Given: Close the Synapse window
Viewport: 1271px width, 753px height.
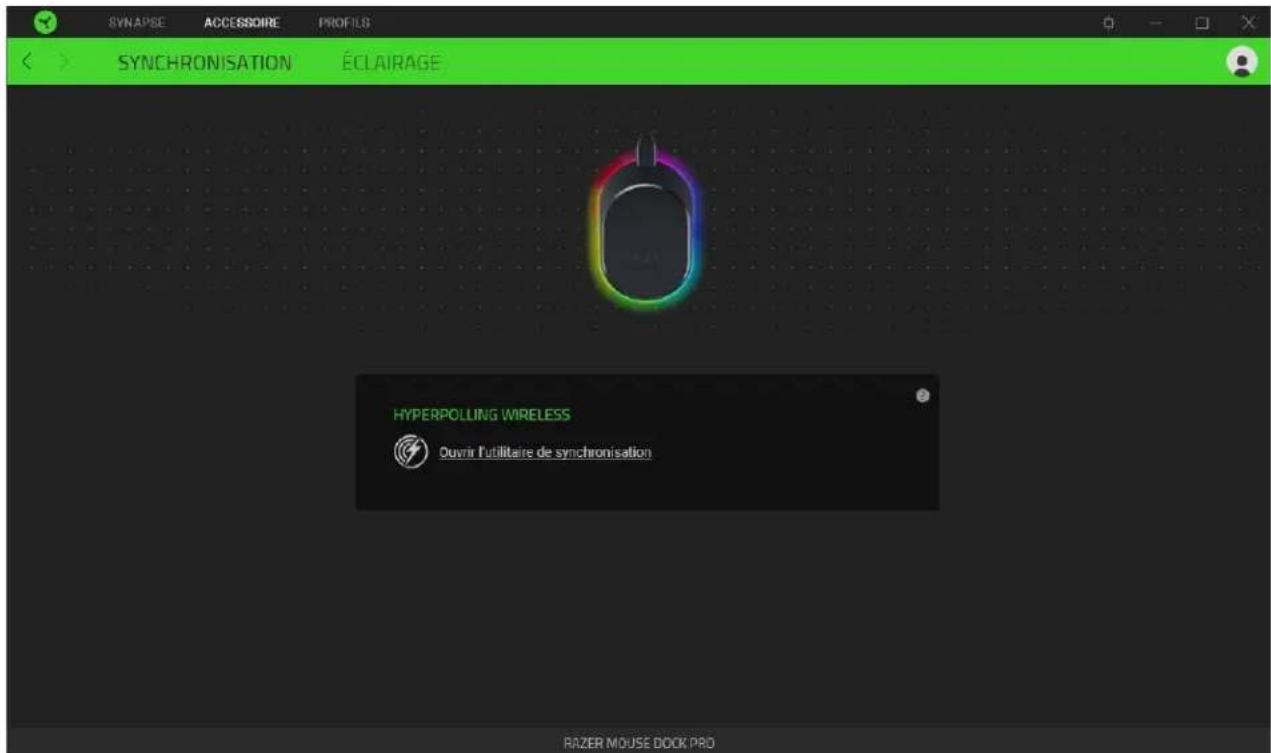Looking at the screenshot, I should (x=1248, y=21).
